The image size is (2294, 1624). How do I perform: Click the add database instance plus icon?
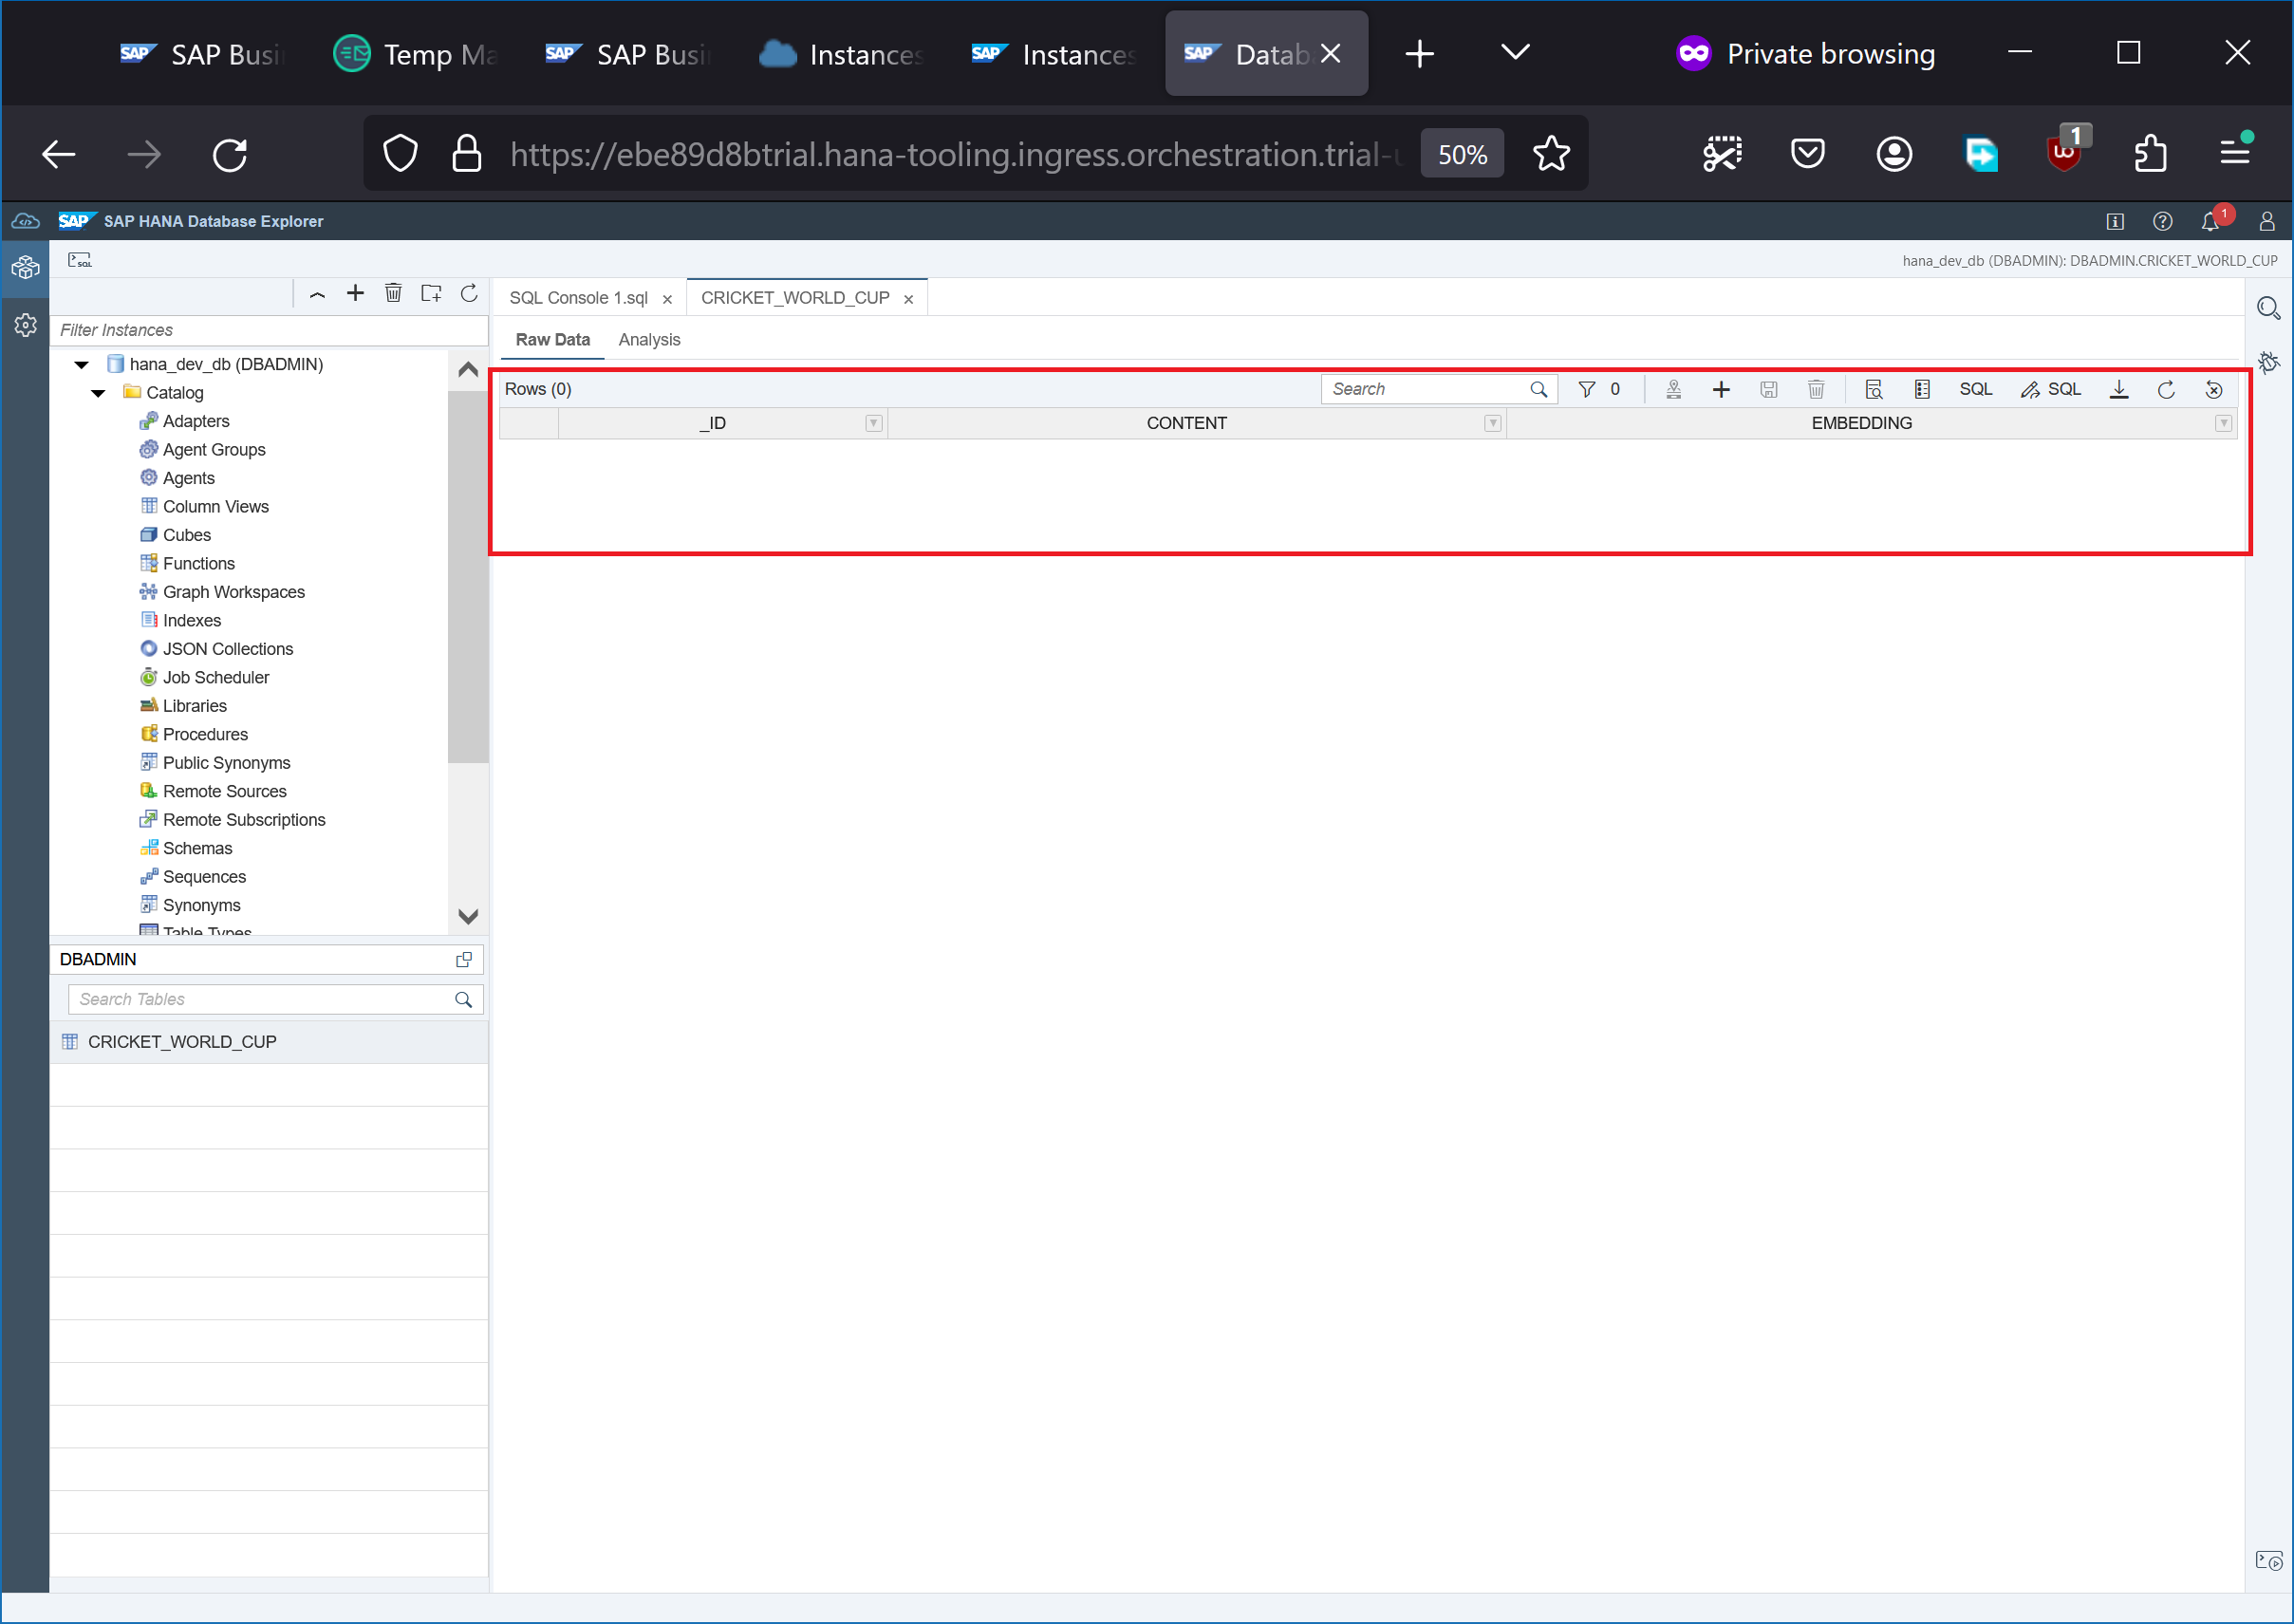[x=355, y=293]
